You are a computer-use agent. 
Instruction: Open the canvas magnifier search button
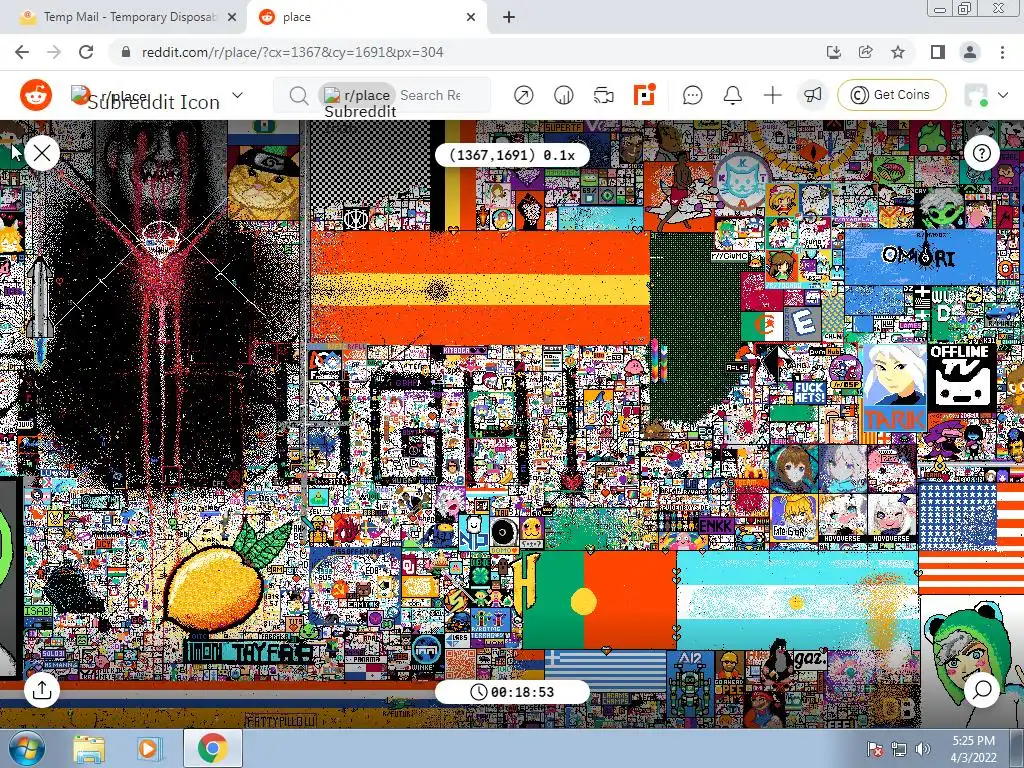[x=982, y=690]
